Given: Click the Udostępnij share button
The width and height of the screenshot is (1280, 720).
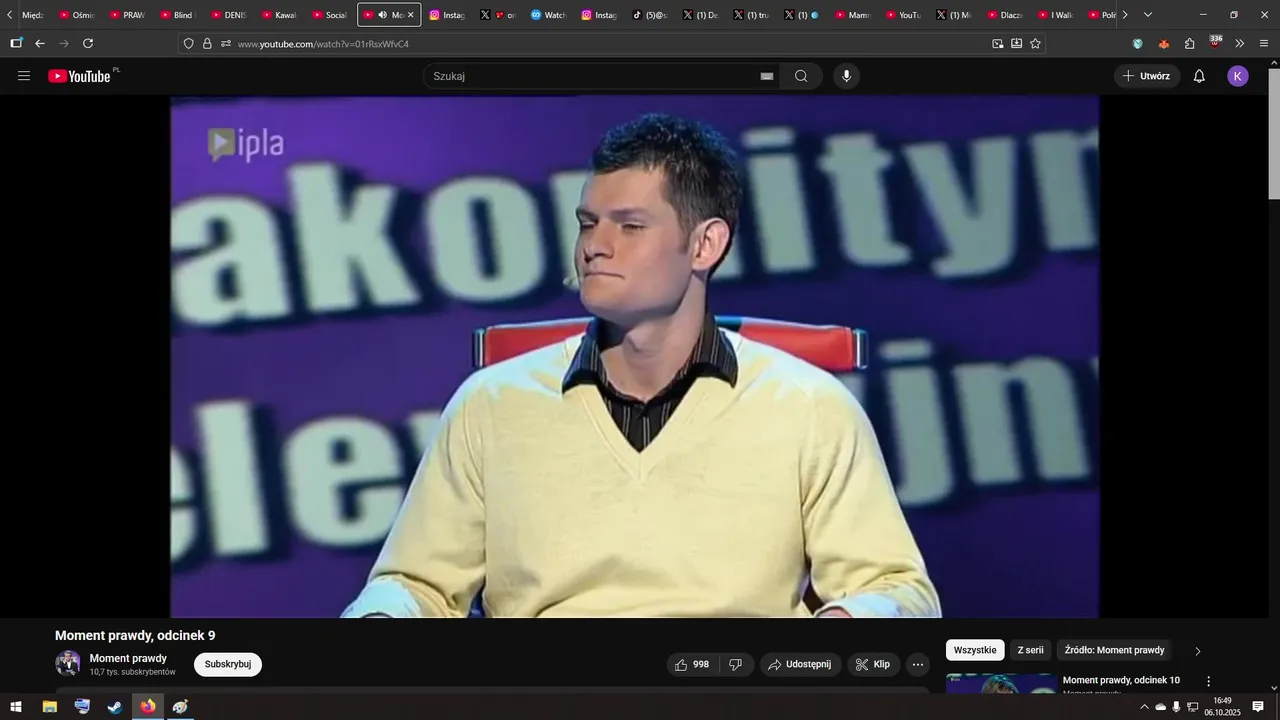Looking at the screenshot, I should 800,664.
